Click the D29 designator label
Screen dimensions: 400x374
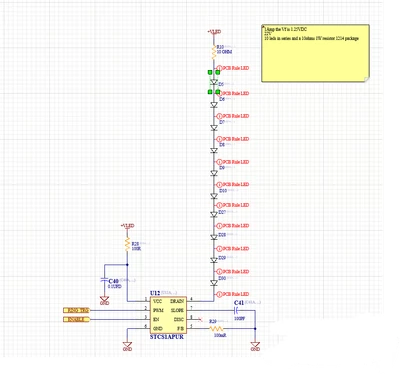[222, 258]
